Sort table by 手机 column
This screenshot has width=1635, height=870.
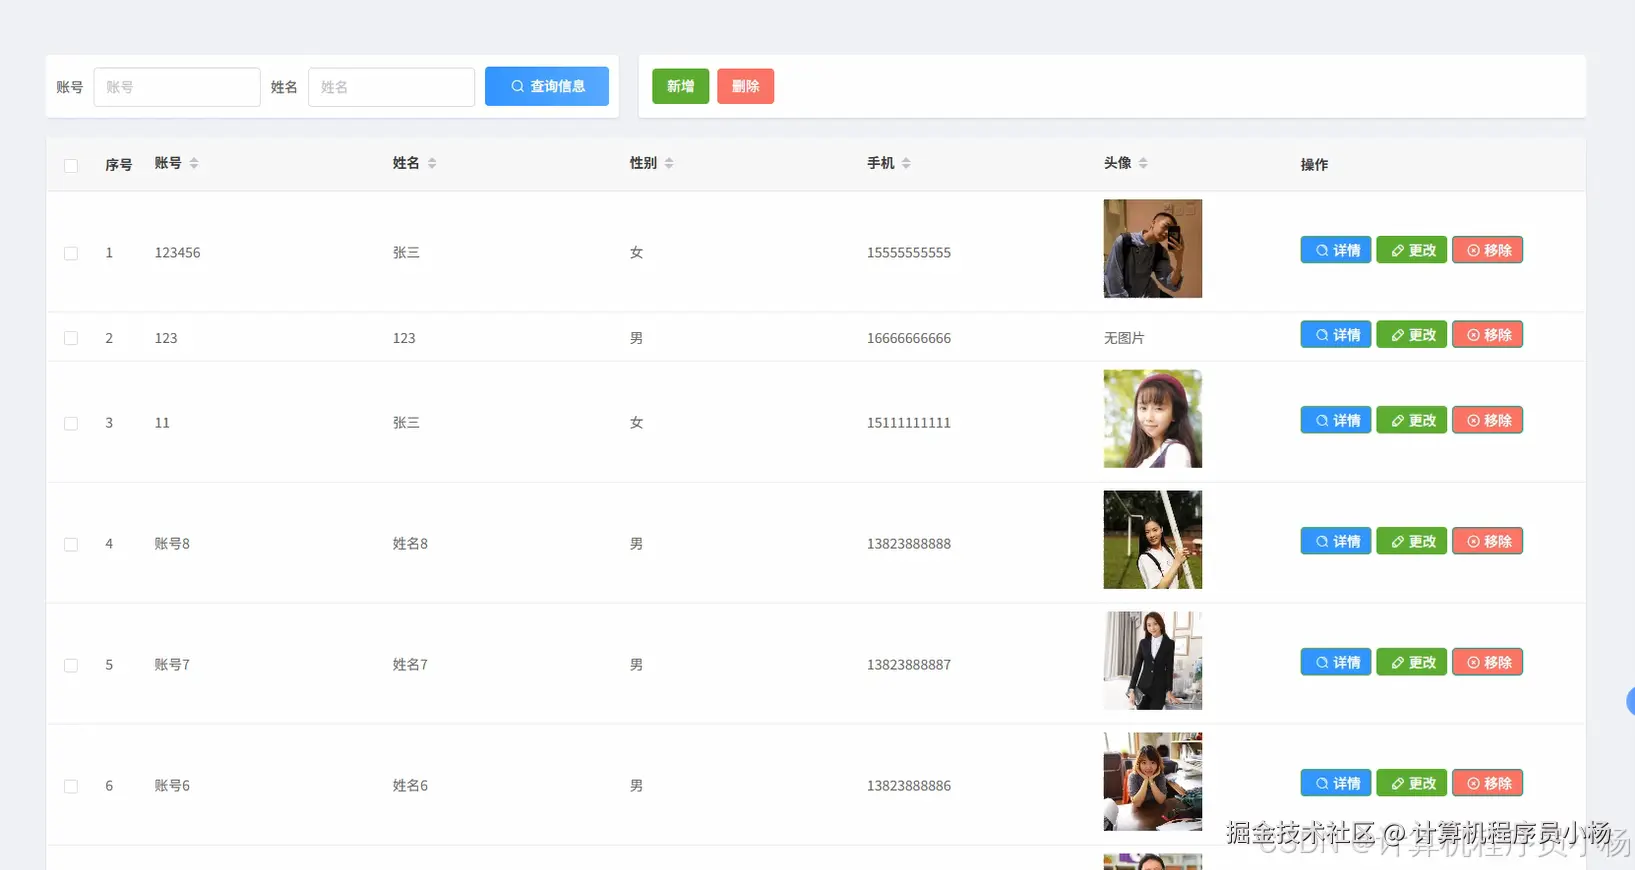coord(906,163)
